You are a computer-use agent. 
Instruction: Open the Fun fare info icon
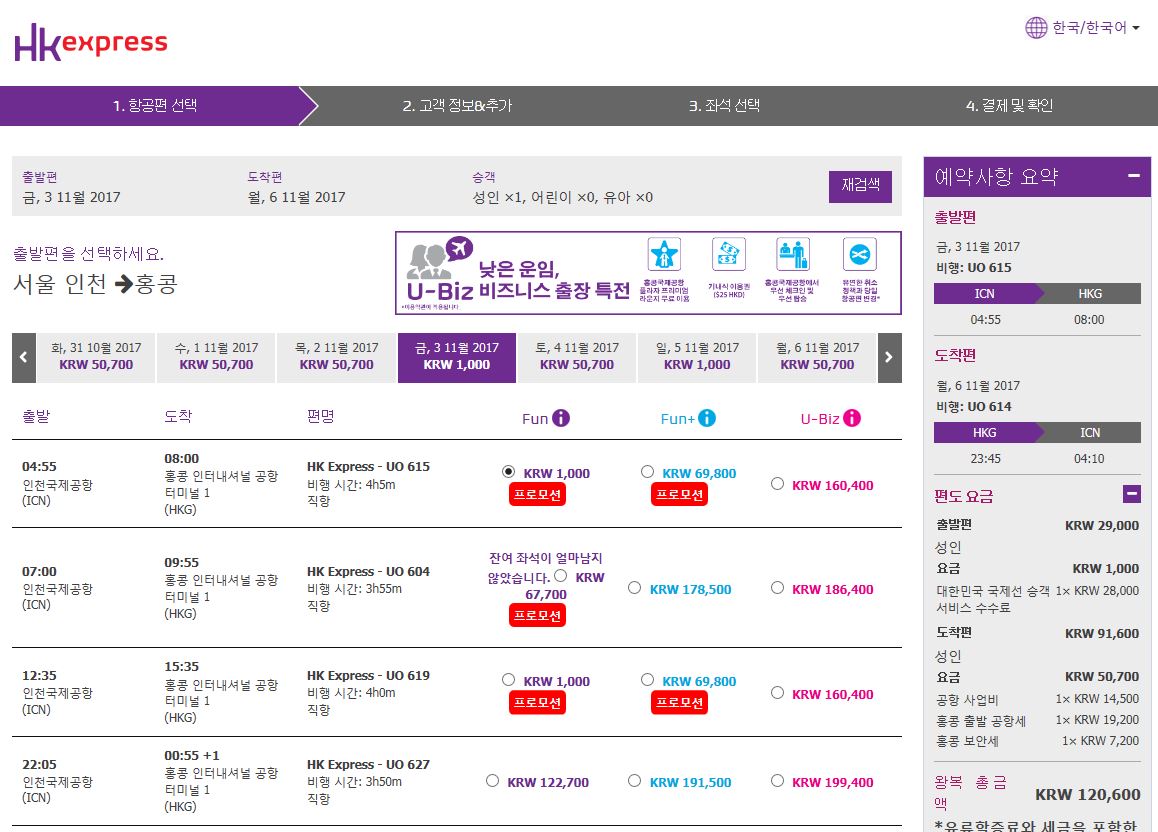point(561,418)
